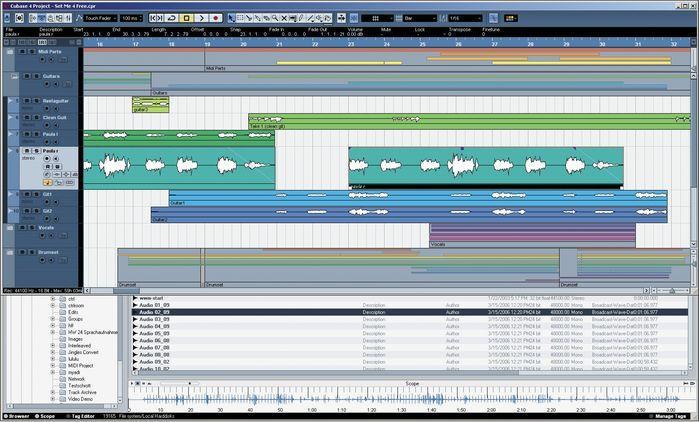Toggle the Snap to Zero Crossing button

tap(493, 18)
